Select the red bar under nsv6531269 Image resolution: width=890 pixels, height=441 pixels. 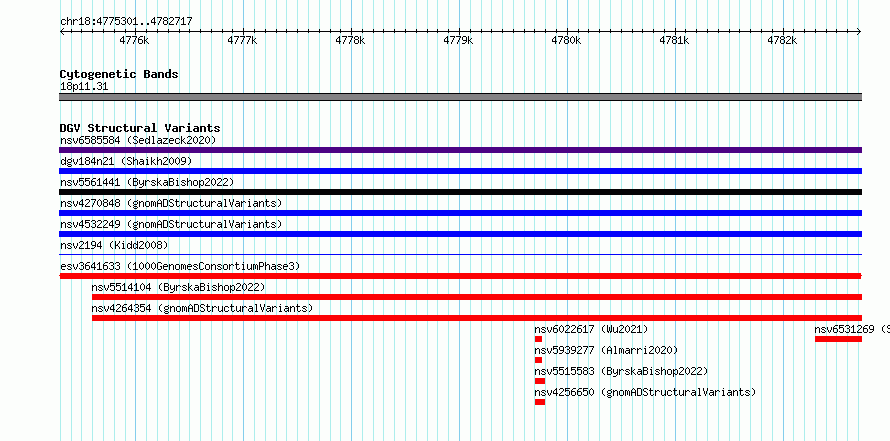pos(838,339)
